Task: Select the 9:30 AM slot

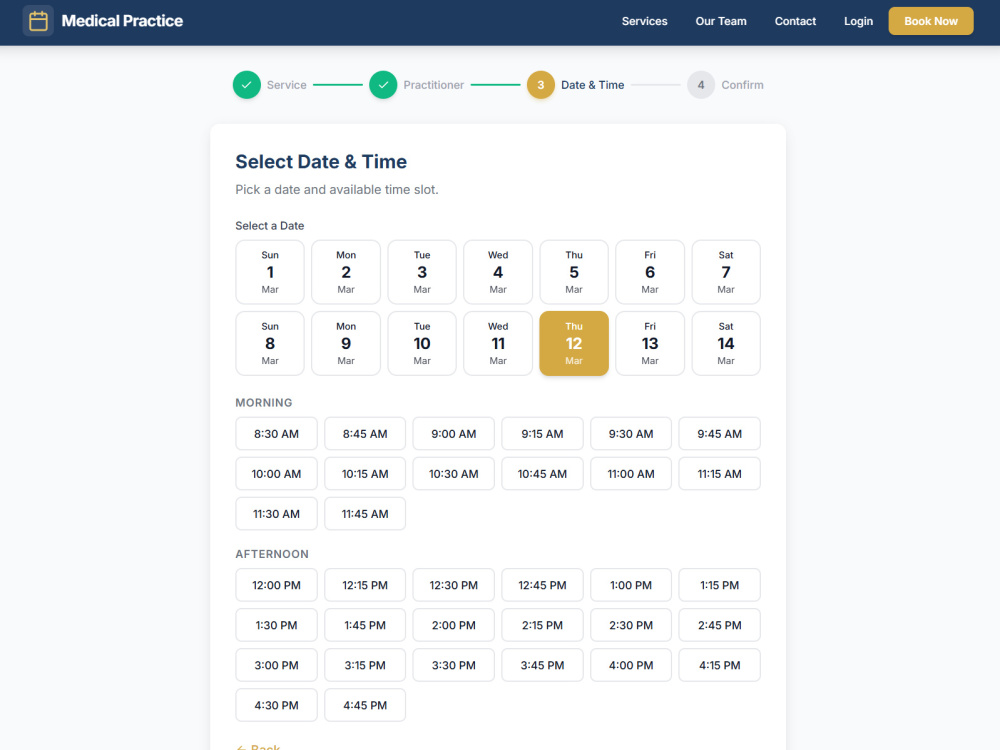Action: tap(631, 434)
